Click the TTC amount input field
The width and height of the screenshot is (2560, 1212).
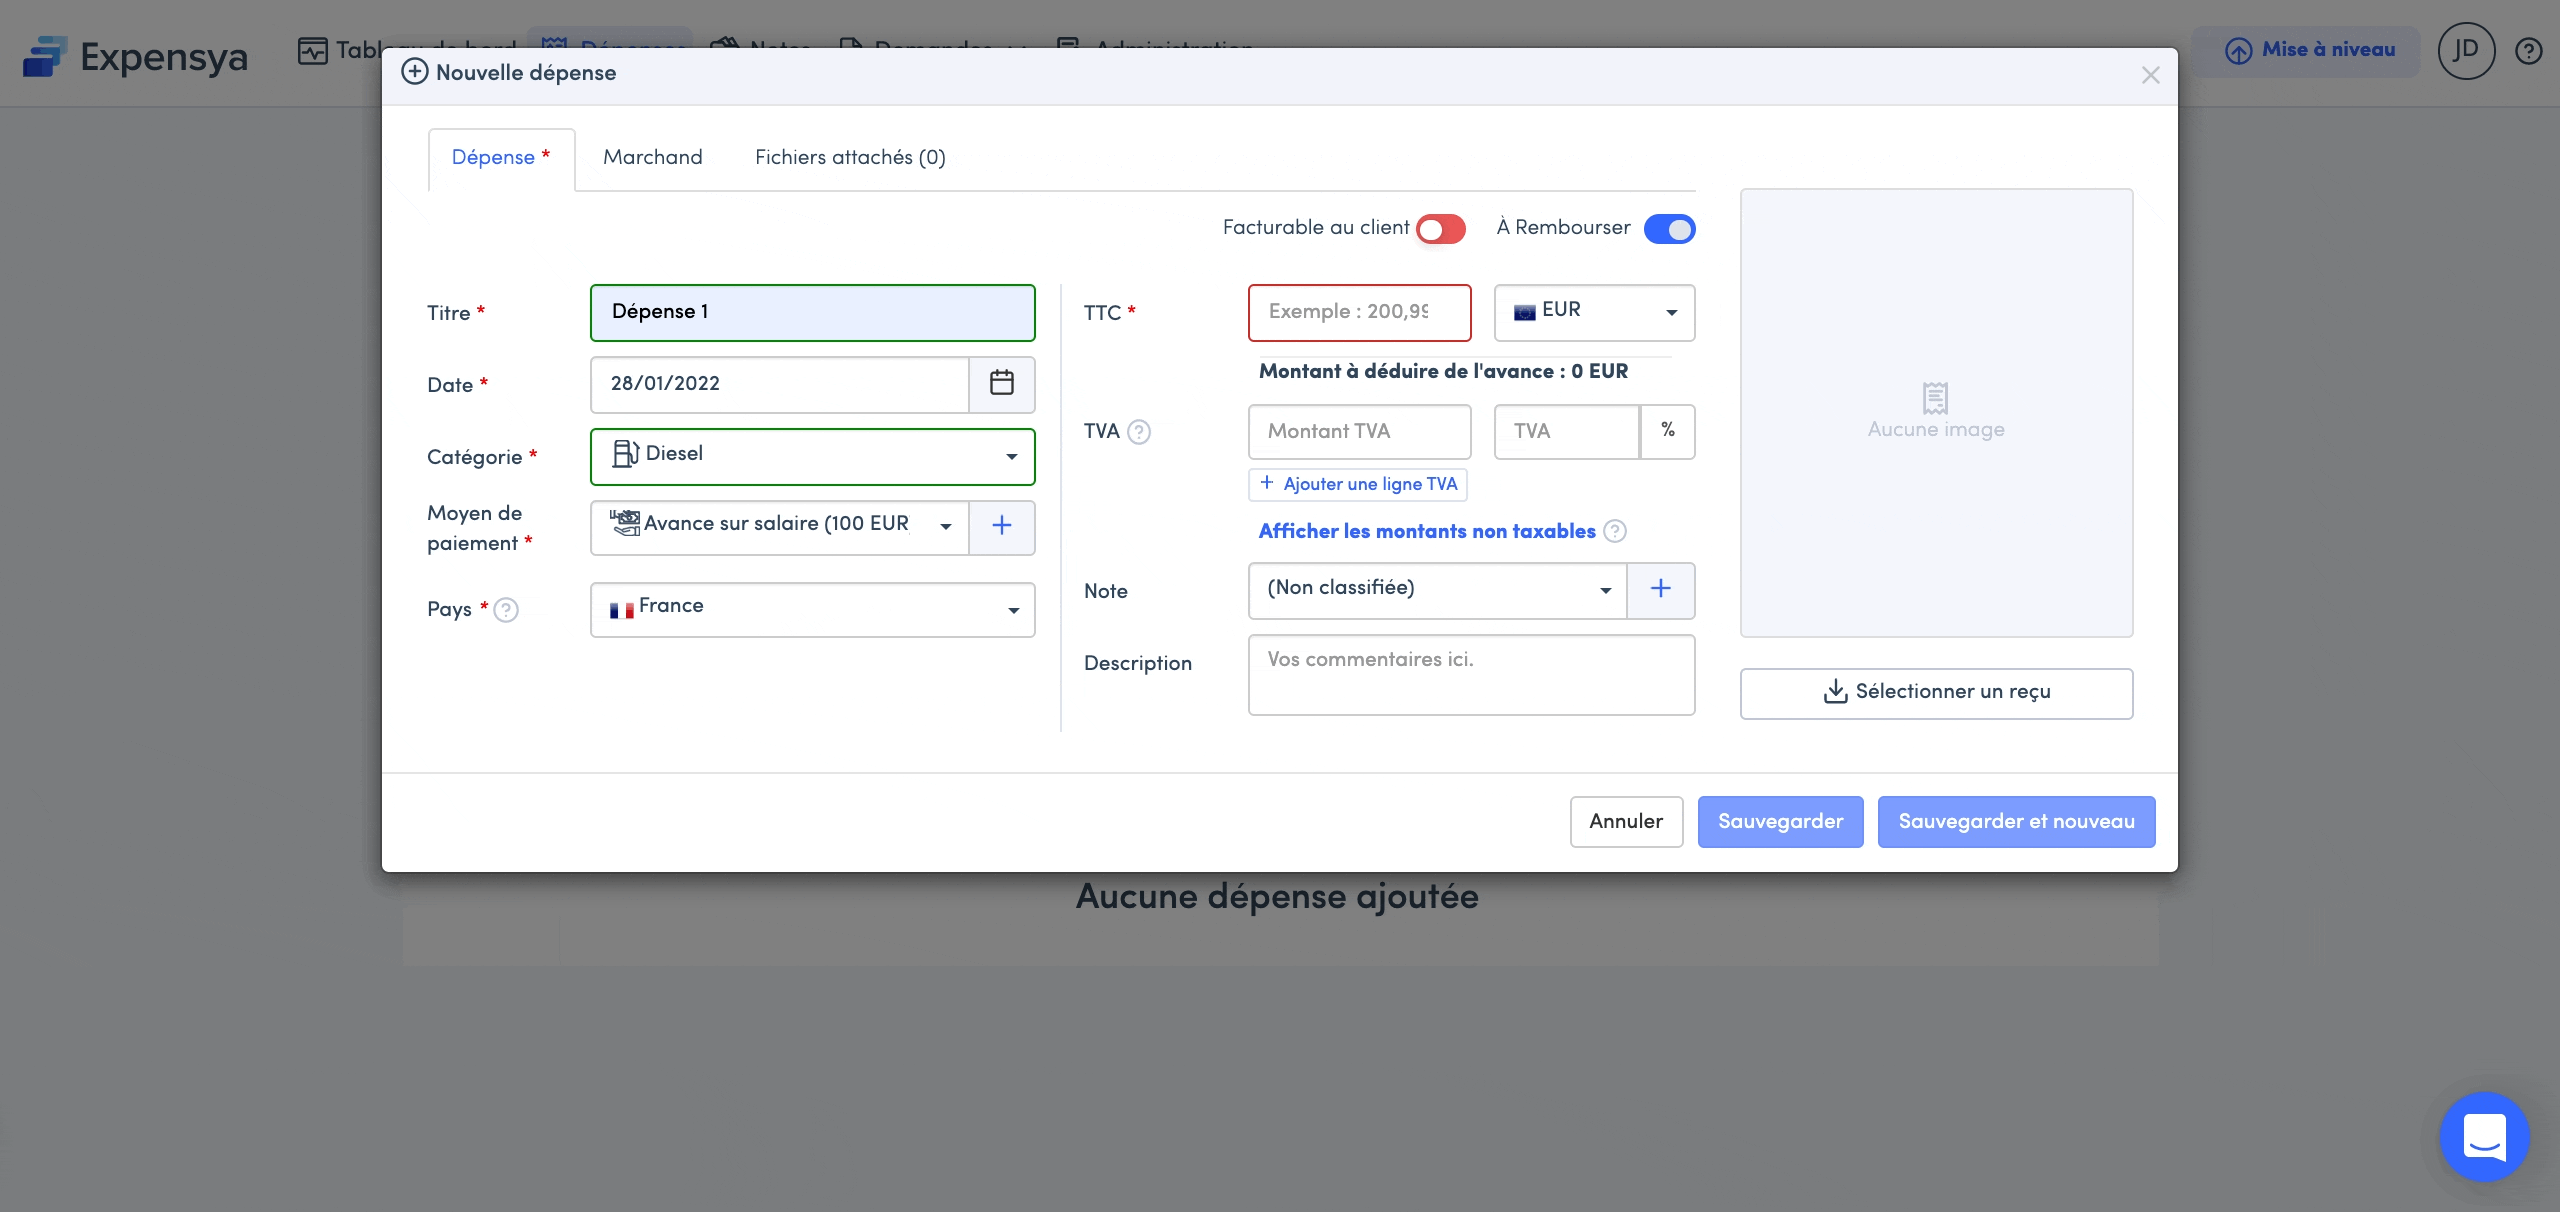(x=1358, y=312)
